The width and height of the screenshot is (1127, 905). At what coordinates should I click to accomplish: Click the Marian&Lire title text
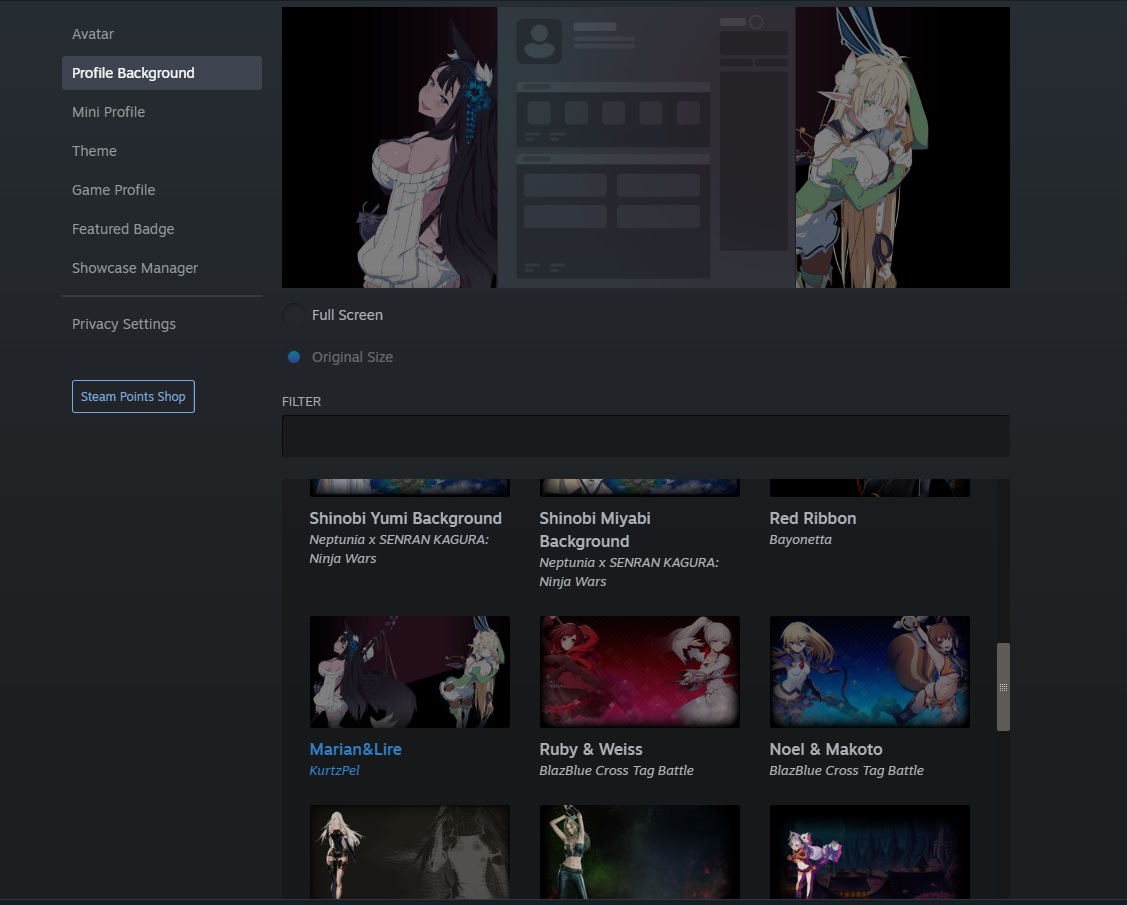click(355, 749)
